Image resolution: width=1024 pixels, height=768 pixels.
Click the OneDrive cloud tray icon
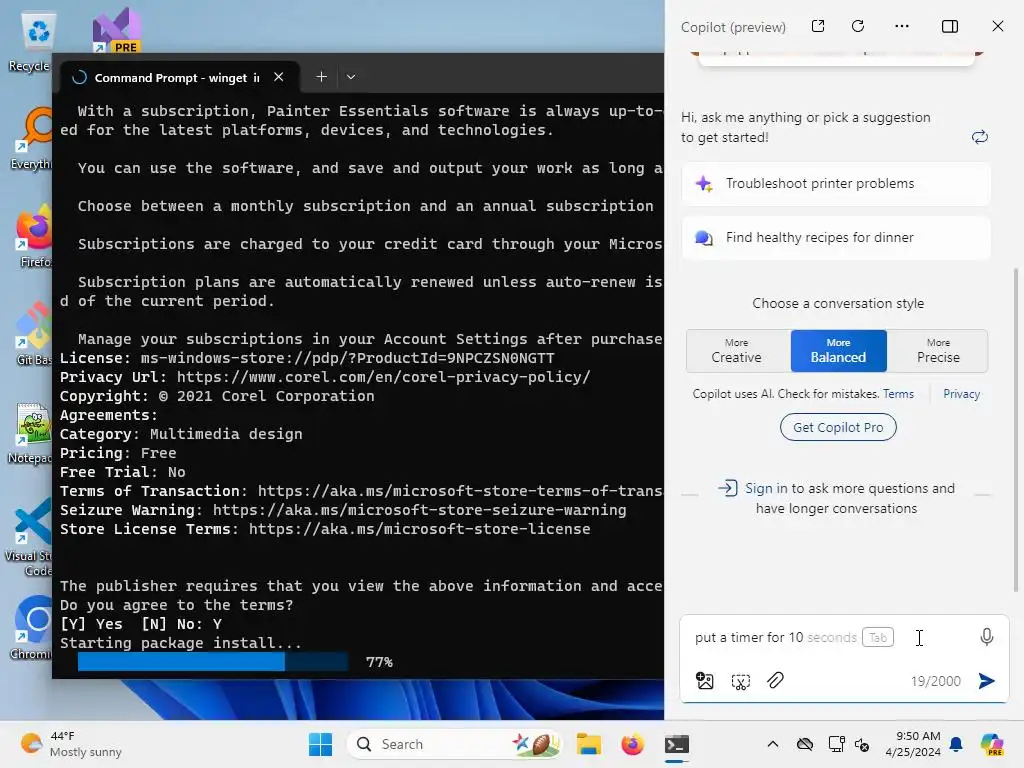(x=805, y=744)
